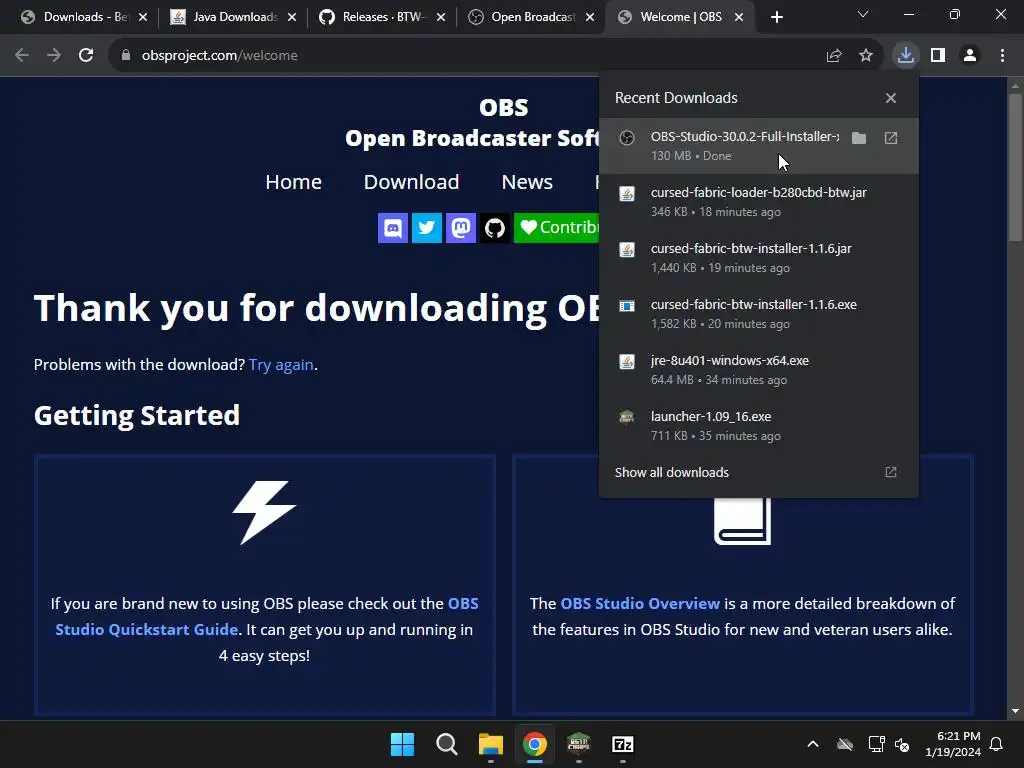Open the tab search dropdown arrow
1024x768 pixels.
(863, 14)
